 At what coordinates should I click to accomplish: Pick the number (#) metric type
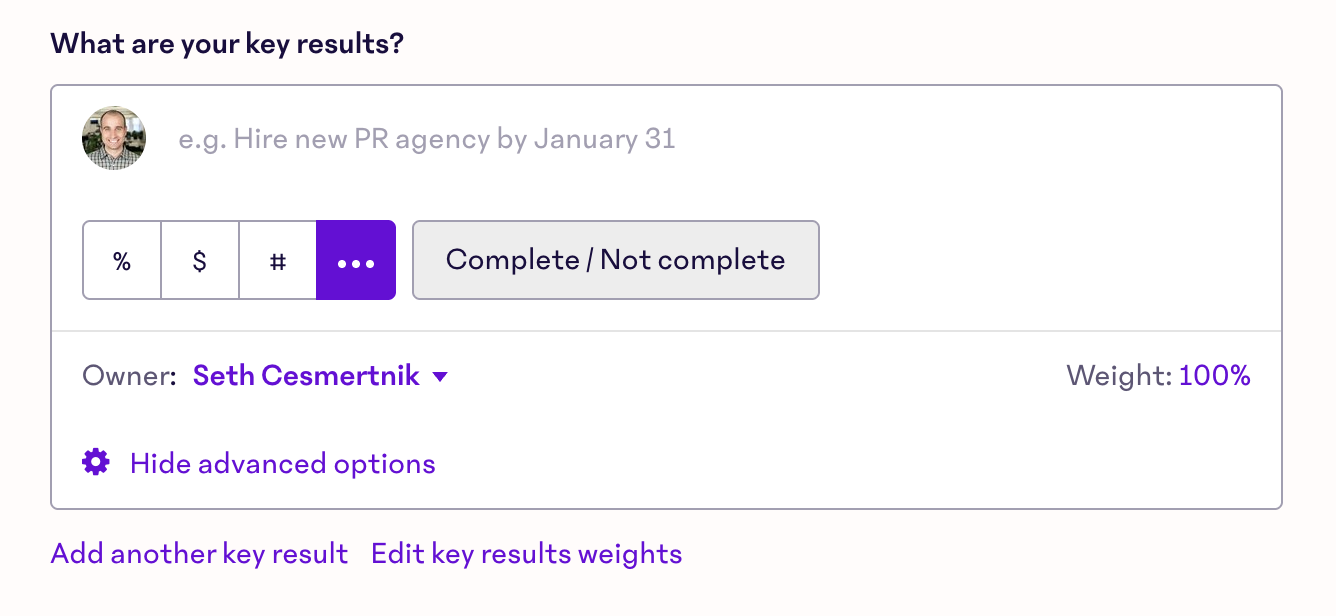click(x=278, y=260)
